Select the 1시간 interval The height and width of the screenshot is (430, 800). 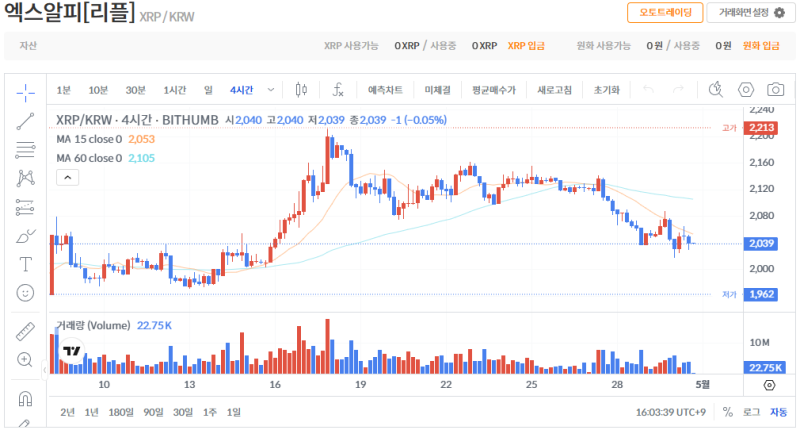click(x=174, y=90)
